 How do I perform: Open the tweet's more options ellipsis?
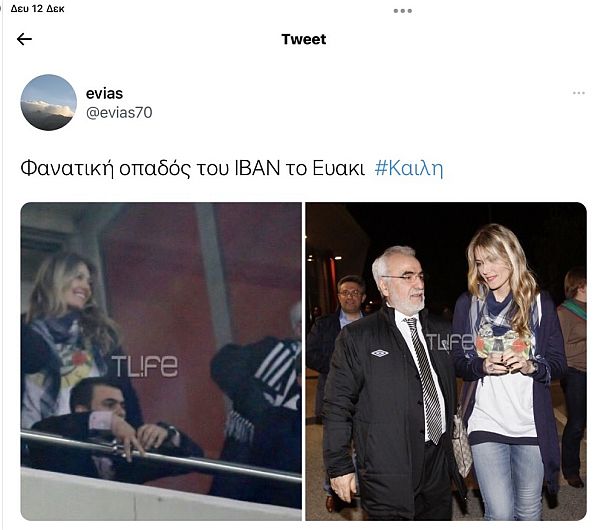click(579, 93)
